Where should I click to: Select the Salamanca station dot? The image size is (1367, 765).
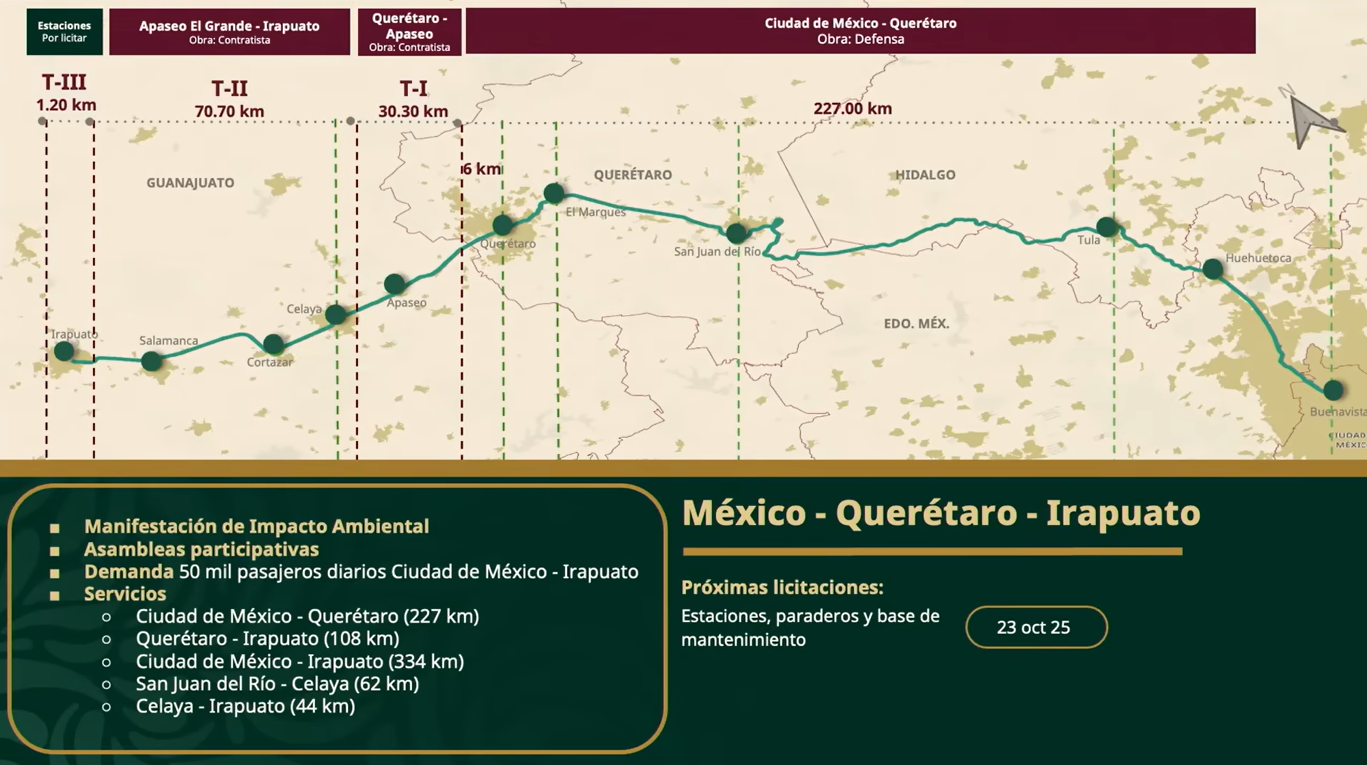[x=151, y=361]
